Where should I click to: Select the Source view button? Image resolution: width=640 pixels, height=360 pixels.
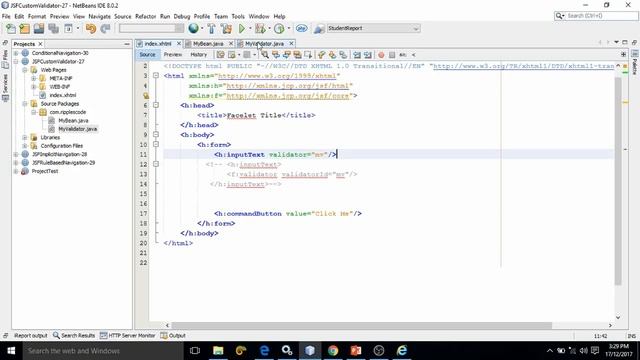[147, 55]
